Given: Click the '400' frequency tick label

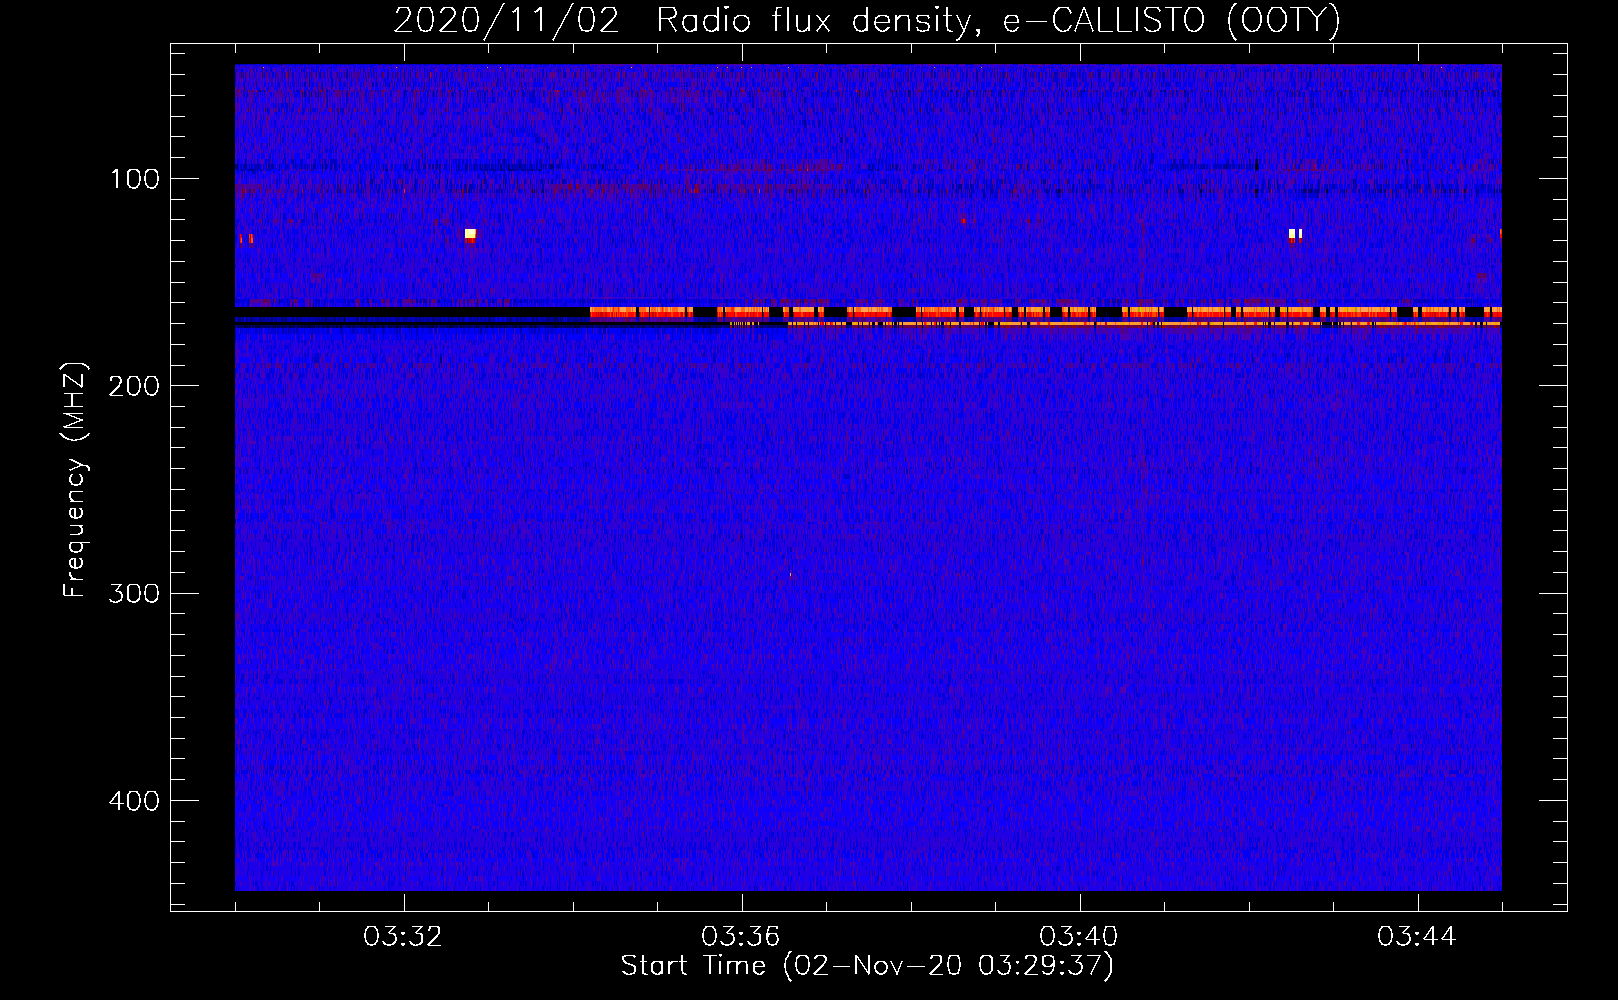Looking at the screenshot, I should (x=134, y=801).
